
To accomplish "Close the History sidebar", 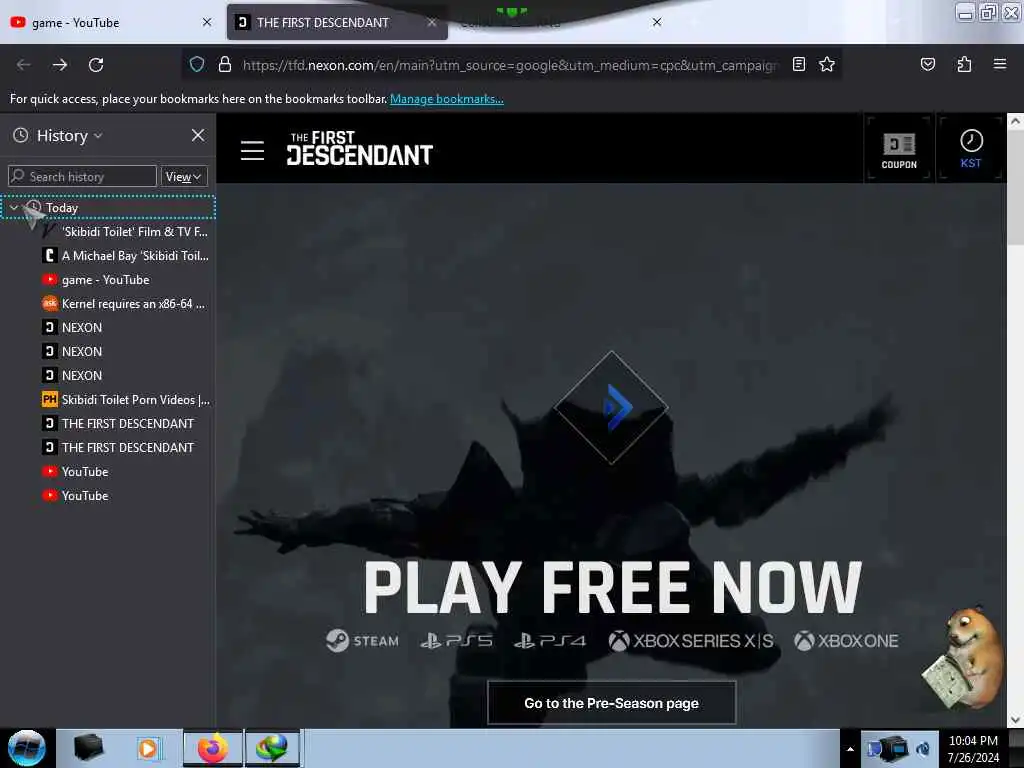I will pyautogui.click(x=198, y=135).
